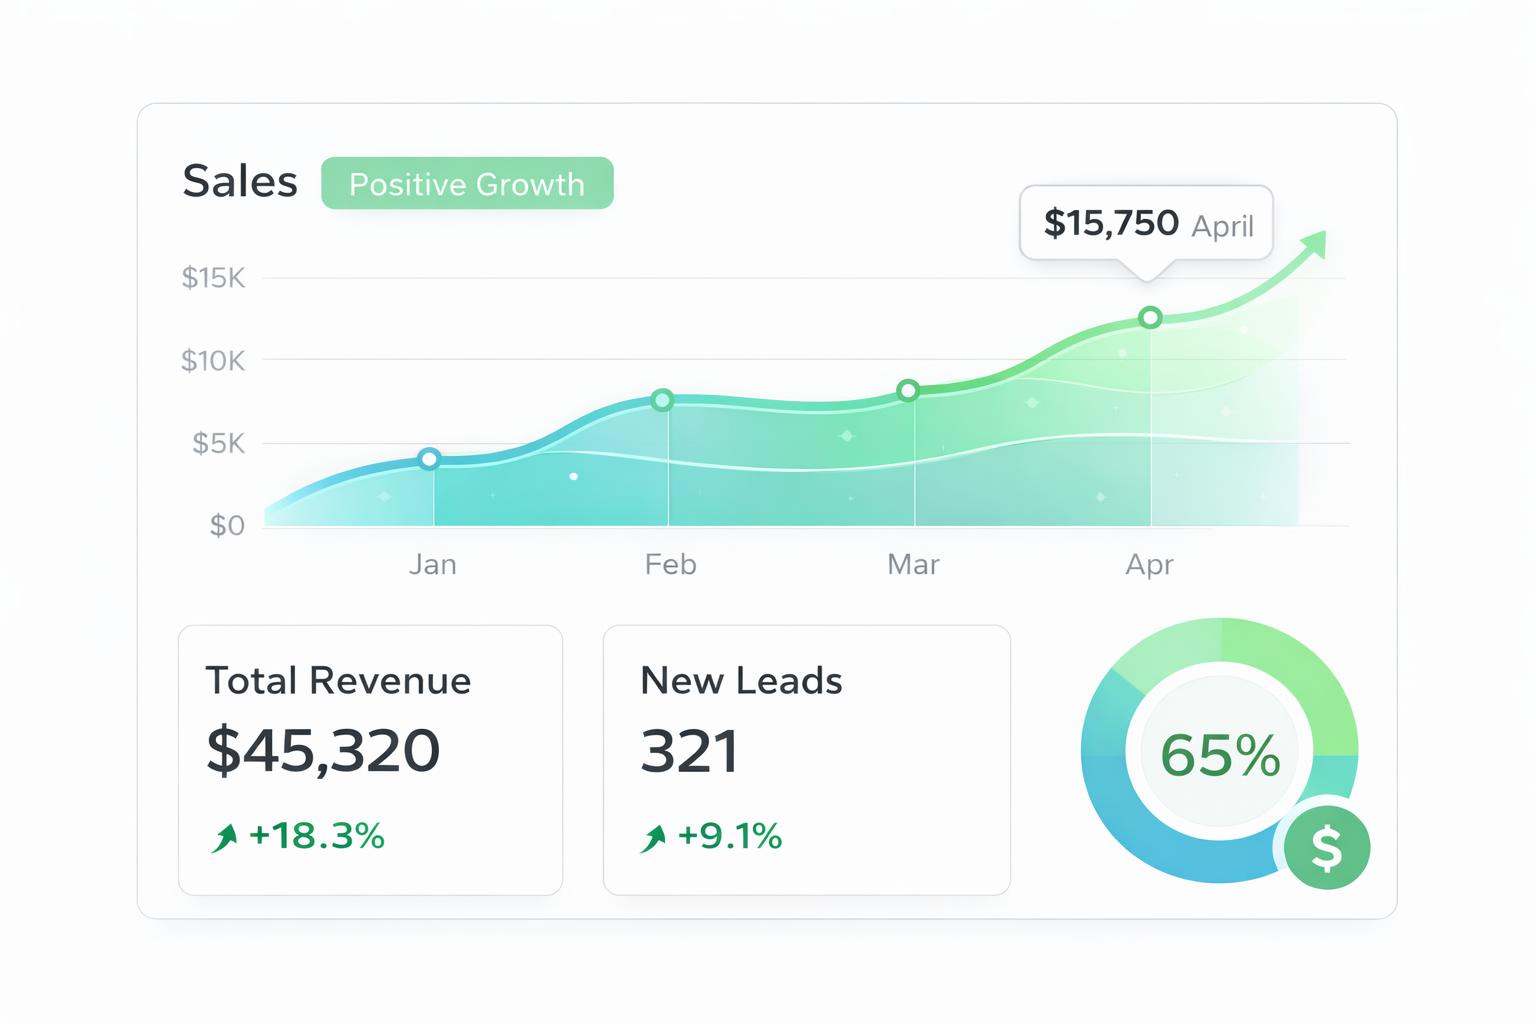Click the New Leads value 321
Viewport: 1536px width, 1024px height.
click(688, 751)
